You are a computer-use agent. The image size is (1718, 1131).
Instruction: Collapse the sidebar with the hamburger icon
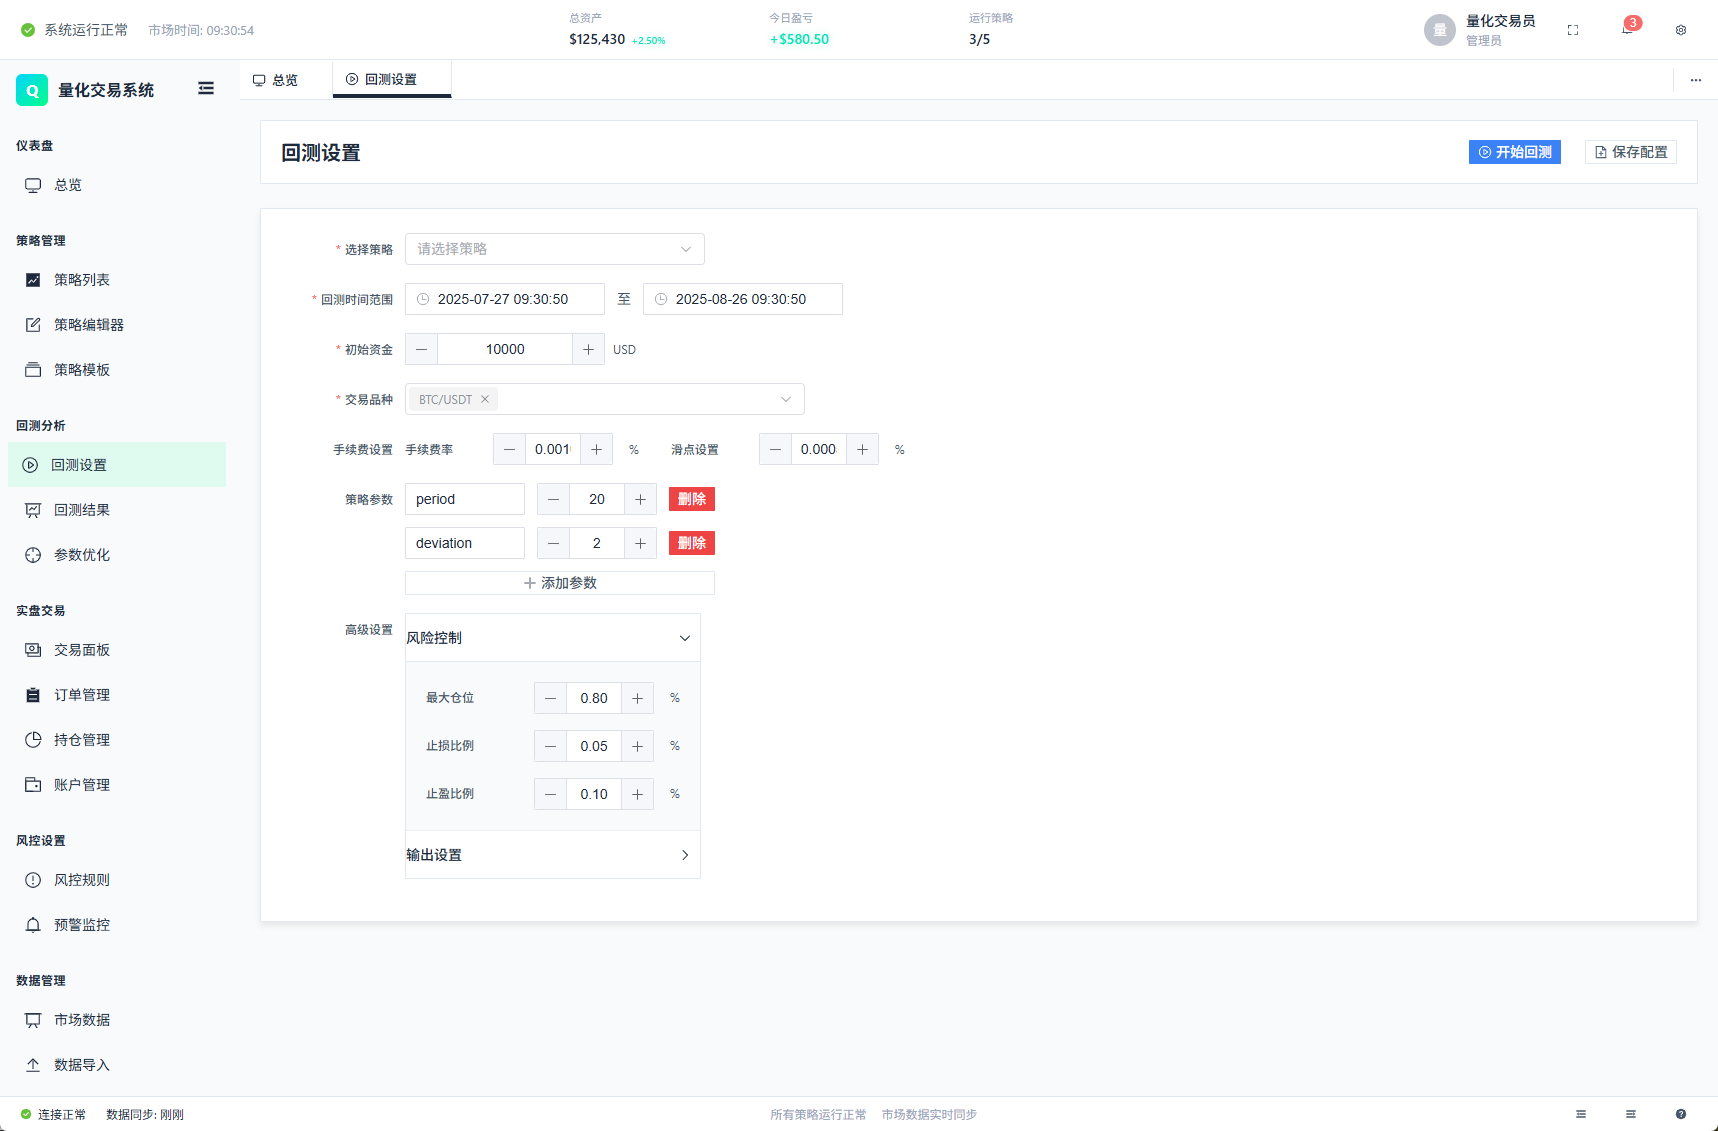pyautogui.click(x=206, y=89)
